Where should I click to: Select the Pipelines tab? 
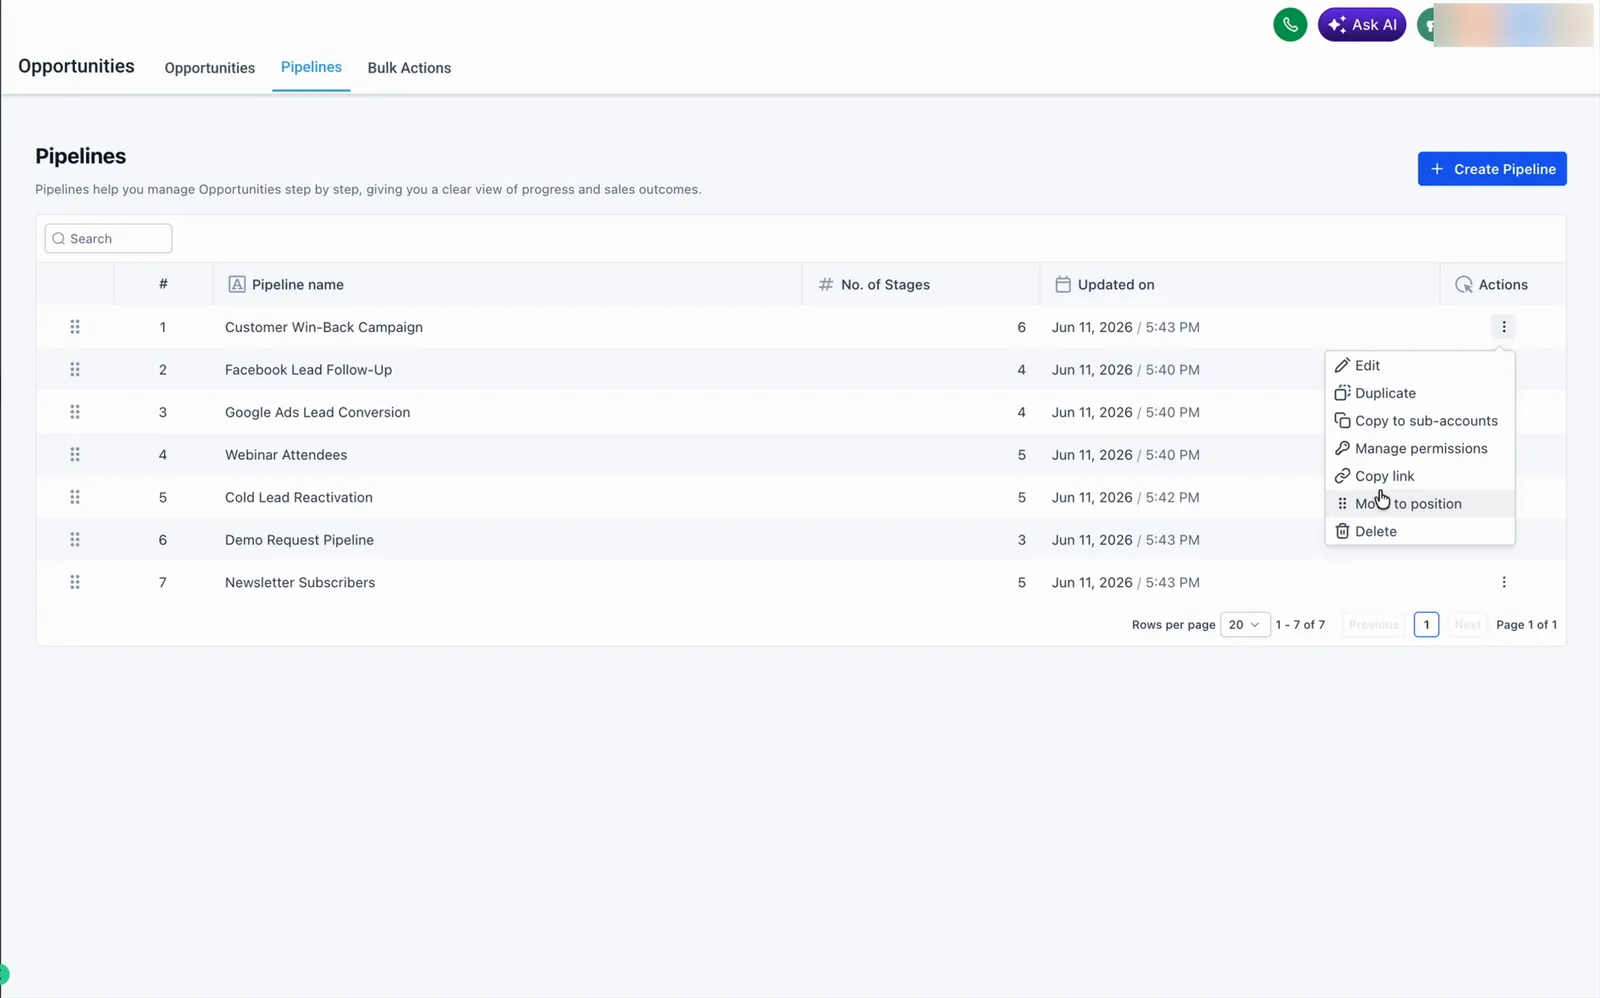311,67
